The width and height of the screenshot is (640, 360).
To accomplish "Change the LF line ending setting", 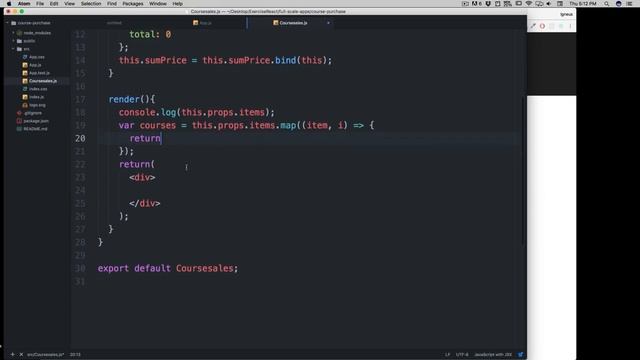I will [x=447, y=354].
